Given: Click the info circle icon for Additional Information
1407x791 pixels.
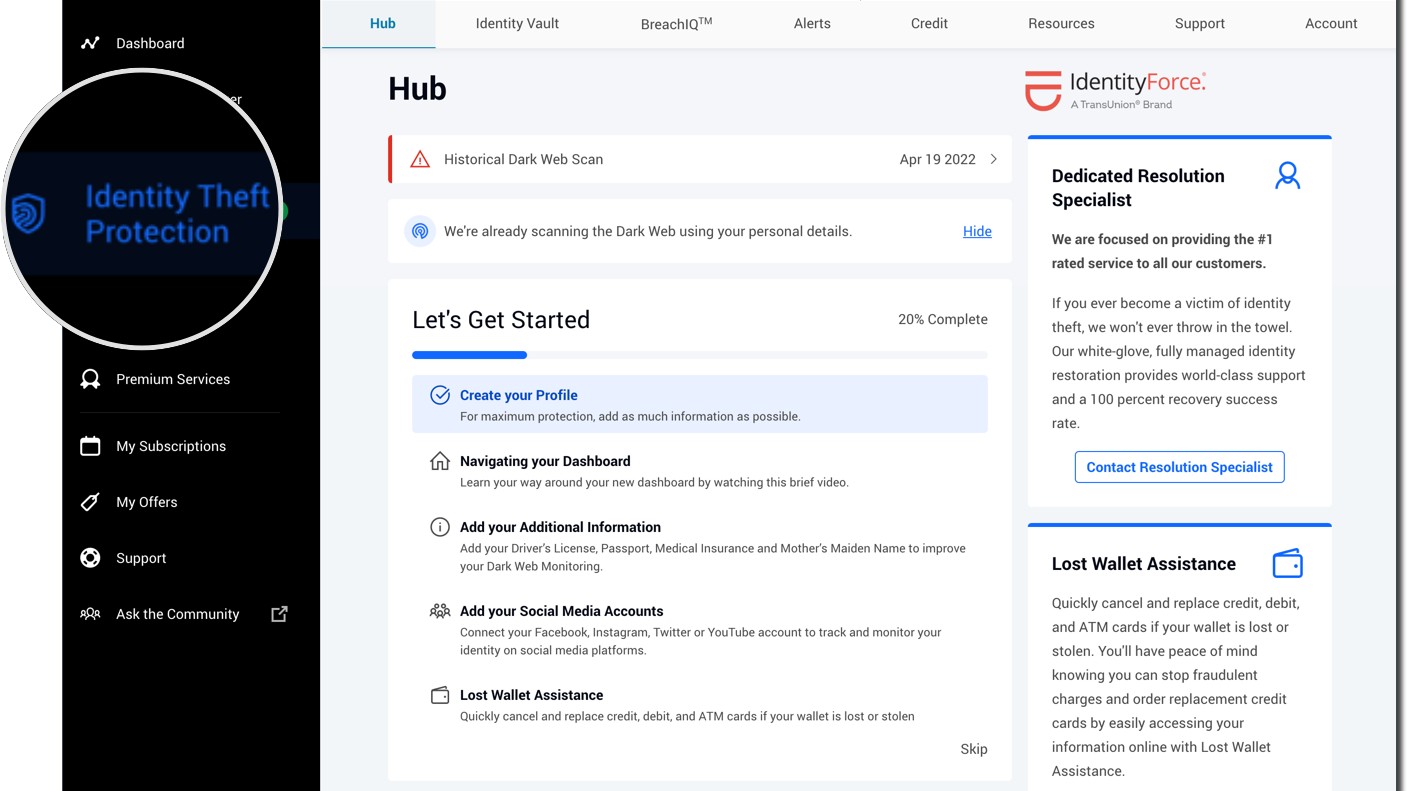Looking at the screenshot, I should 440,527.
